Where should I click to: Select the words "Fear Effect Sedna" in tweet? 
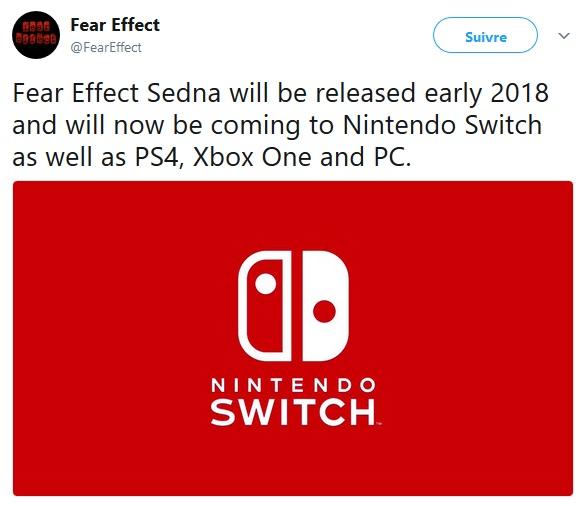click(117, 93)
